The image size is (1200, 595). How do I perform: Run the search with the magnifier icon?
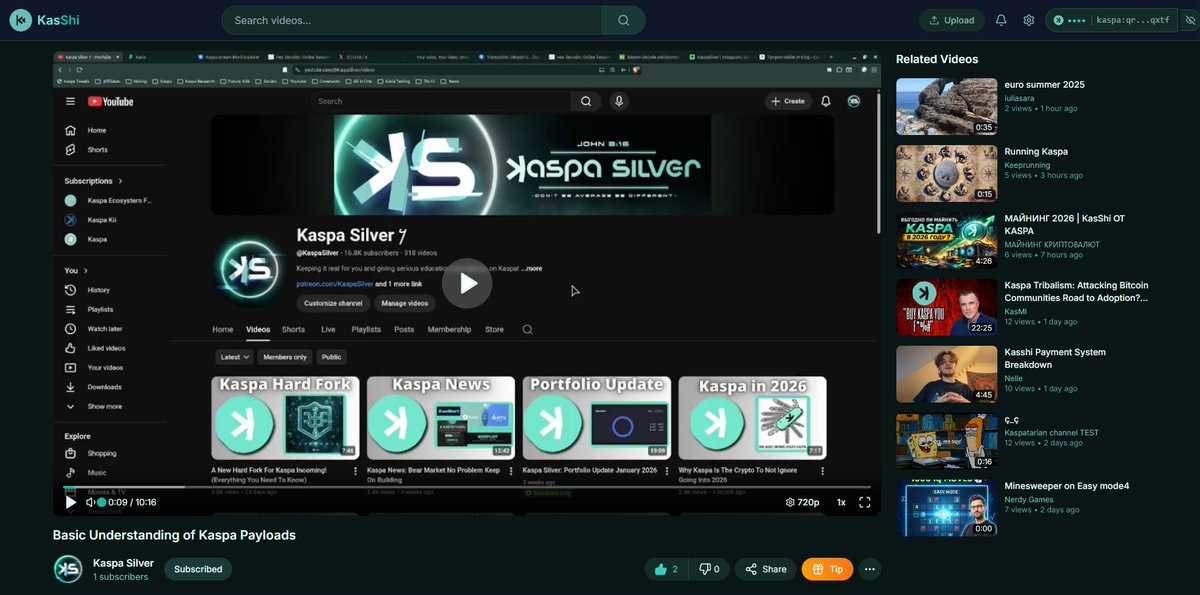coord(622,19)
